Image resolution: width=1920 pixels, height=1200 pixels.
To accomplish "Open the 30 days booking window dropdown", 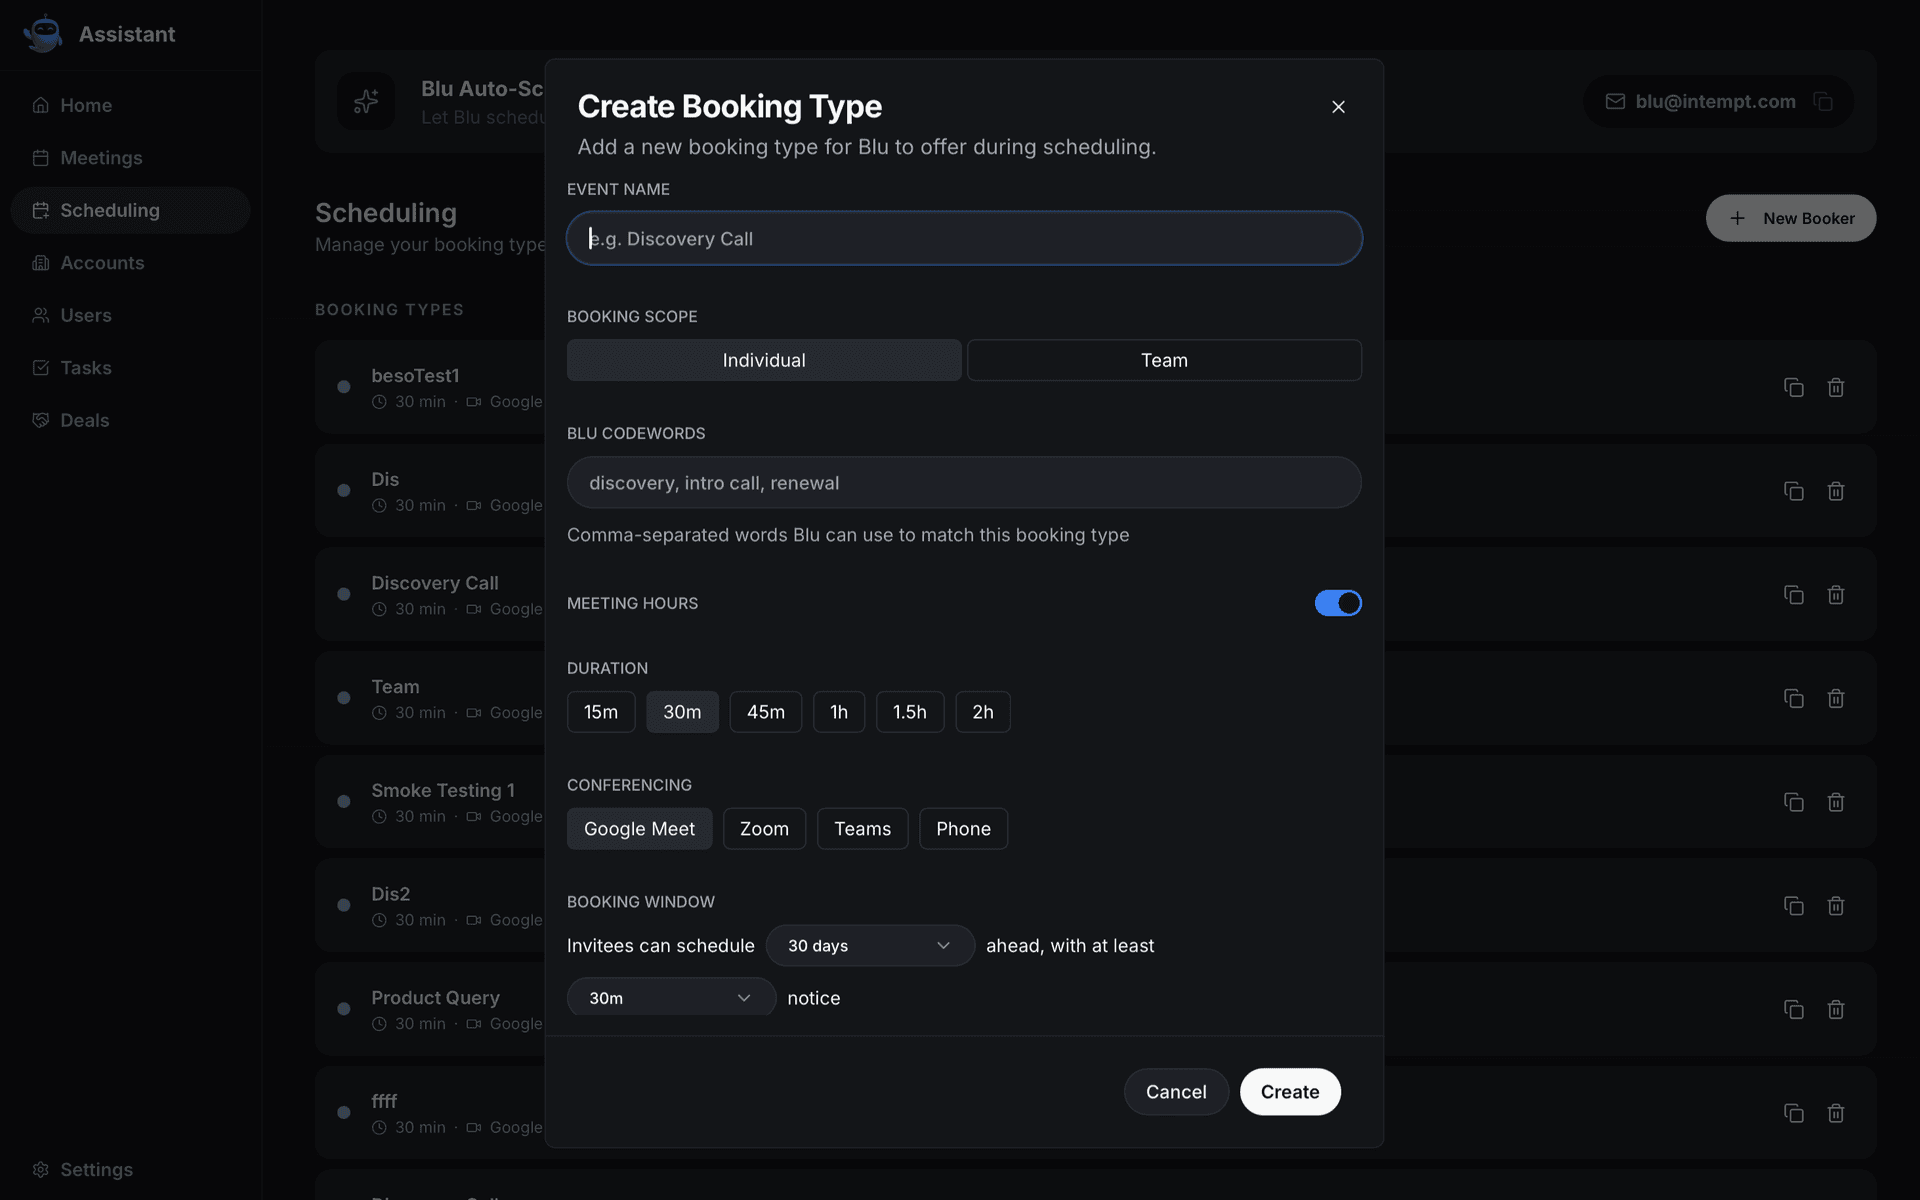I will click(x=870, y=946).
